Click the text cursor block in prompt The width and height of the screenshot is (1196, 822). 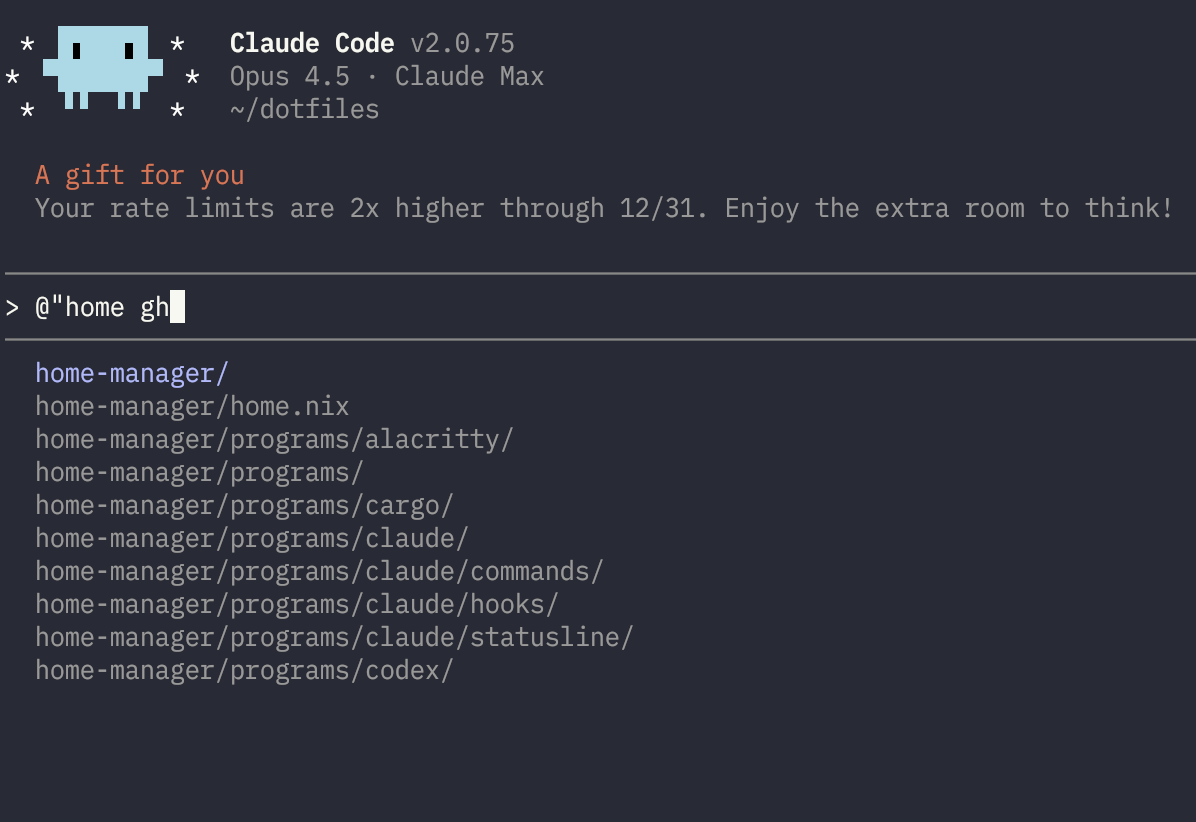coord(177,307)
